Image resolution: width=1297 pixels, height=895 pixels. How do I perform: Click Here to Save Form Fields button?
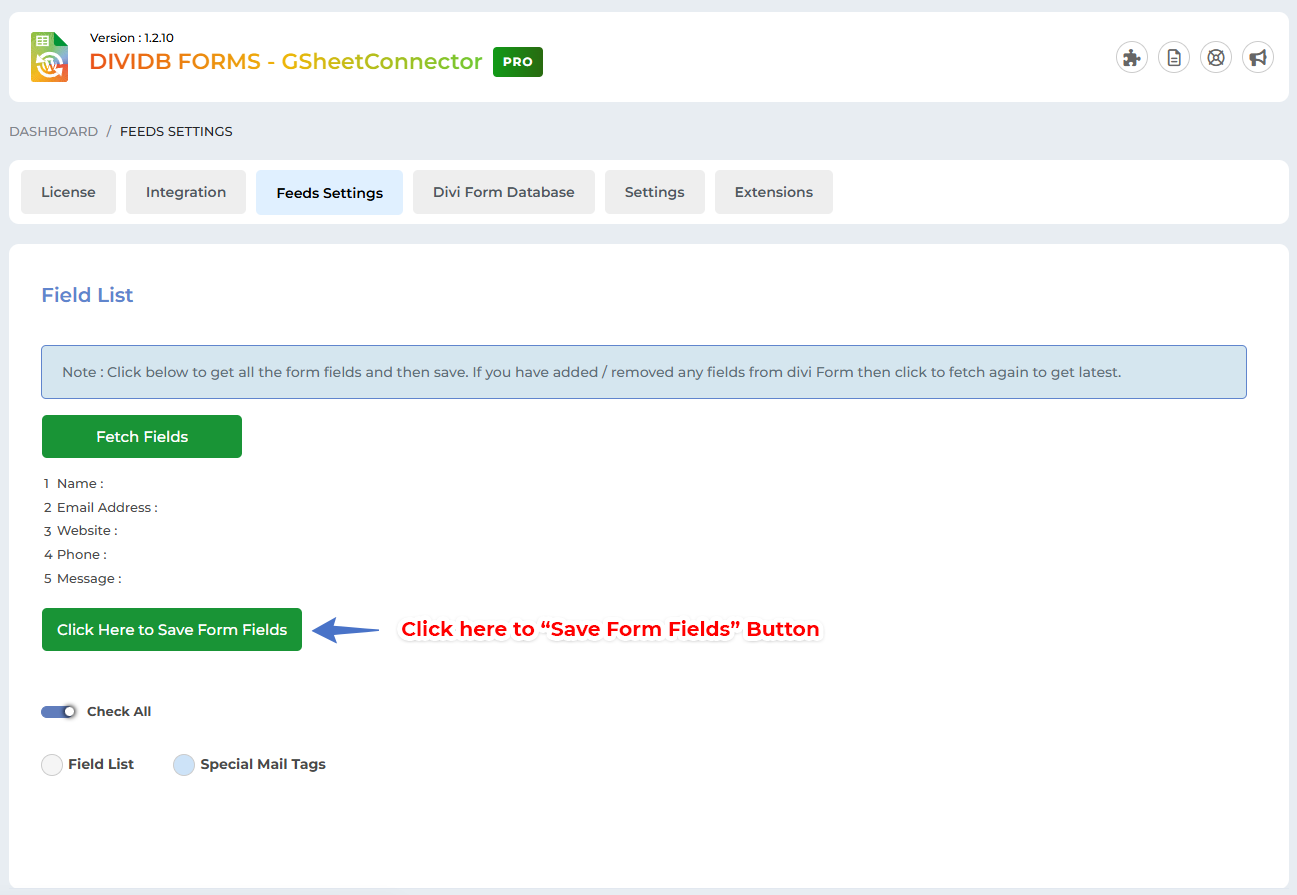[x=172, y=630]
